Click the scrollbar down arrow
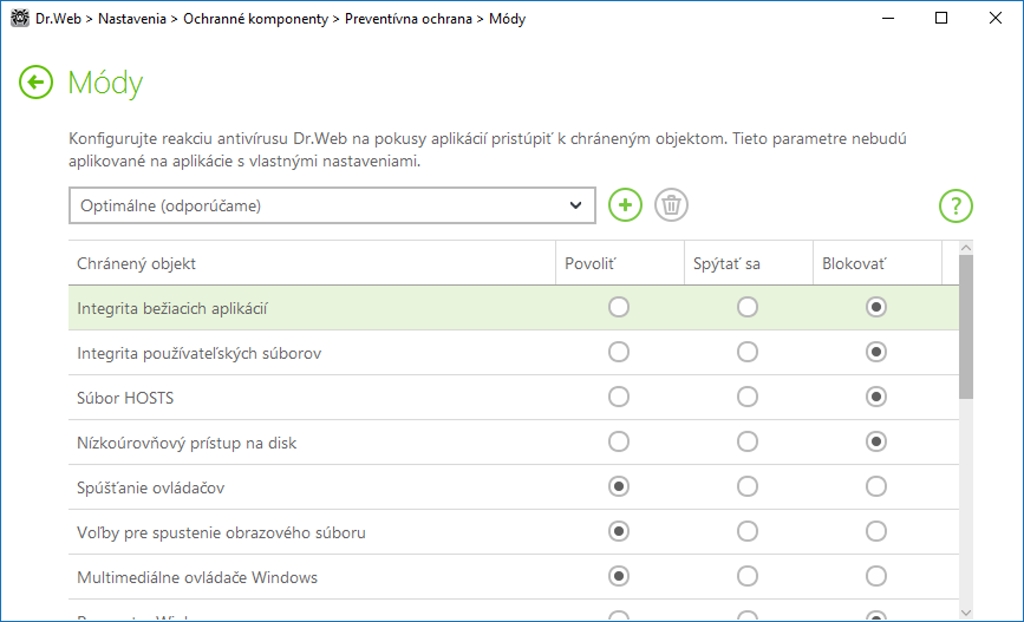This screenshot has width=1024, height=622. coord(965,612)
